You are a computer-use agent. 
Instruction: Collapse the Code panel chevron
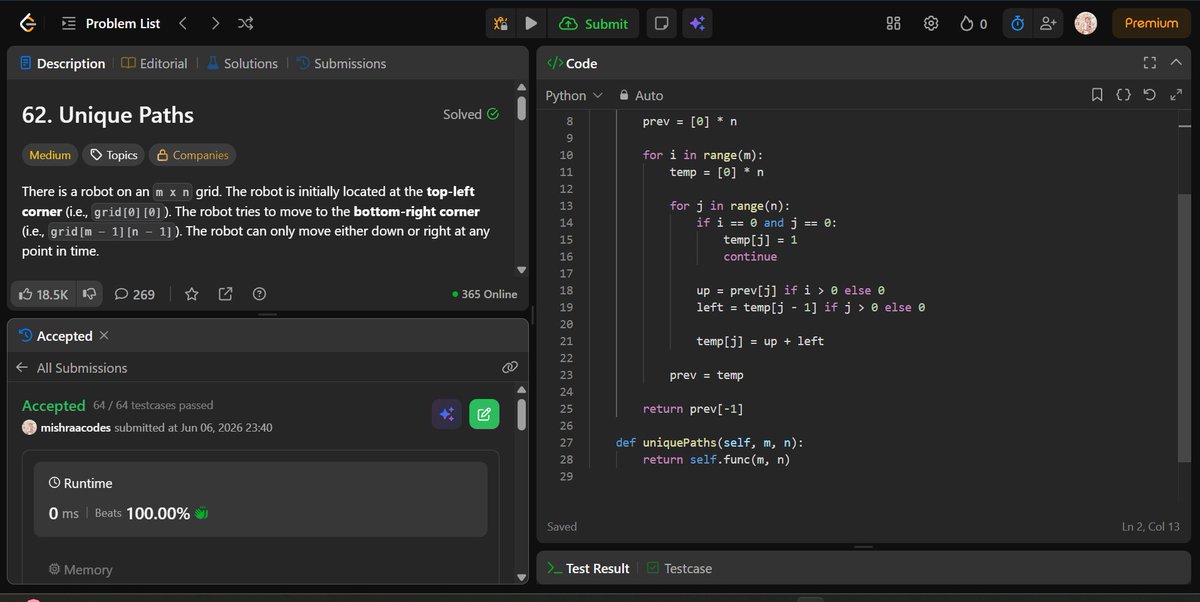pos(1176,63)
